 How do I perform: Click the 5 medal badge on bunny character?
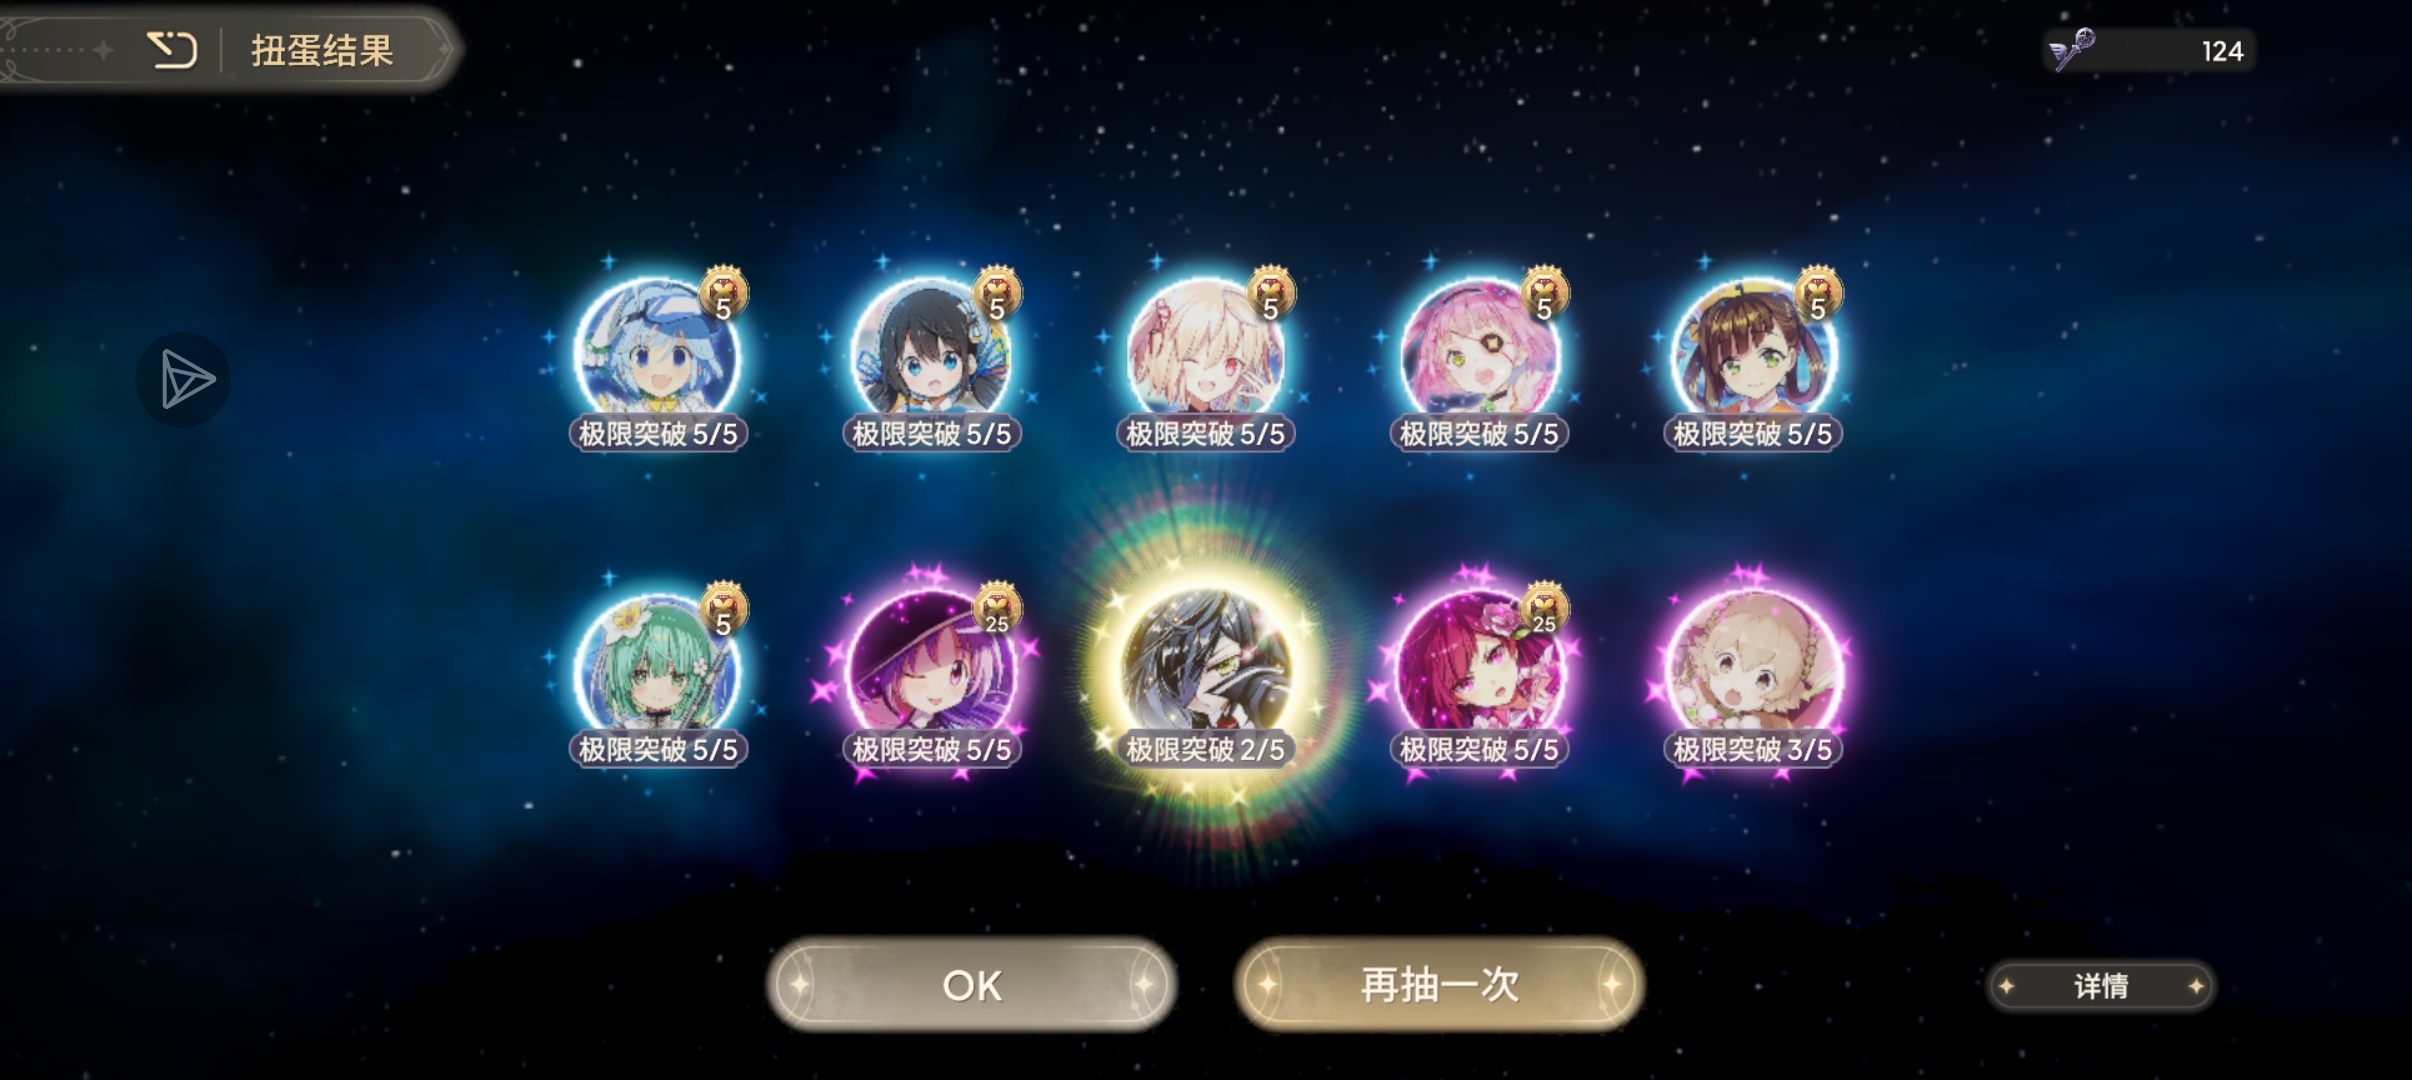[723, 293]
